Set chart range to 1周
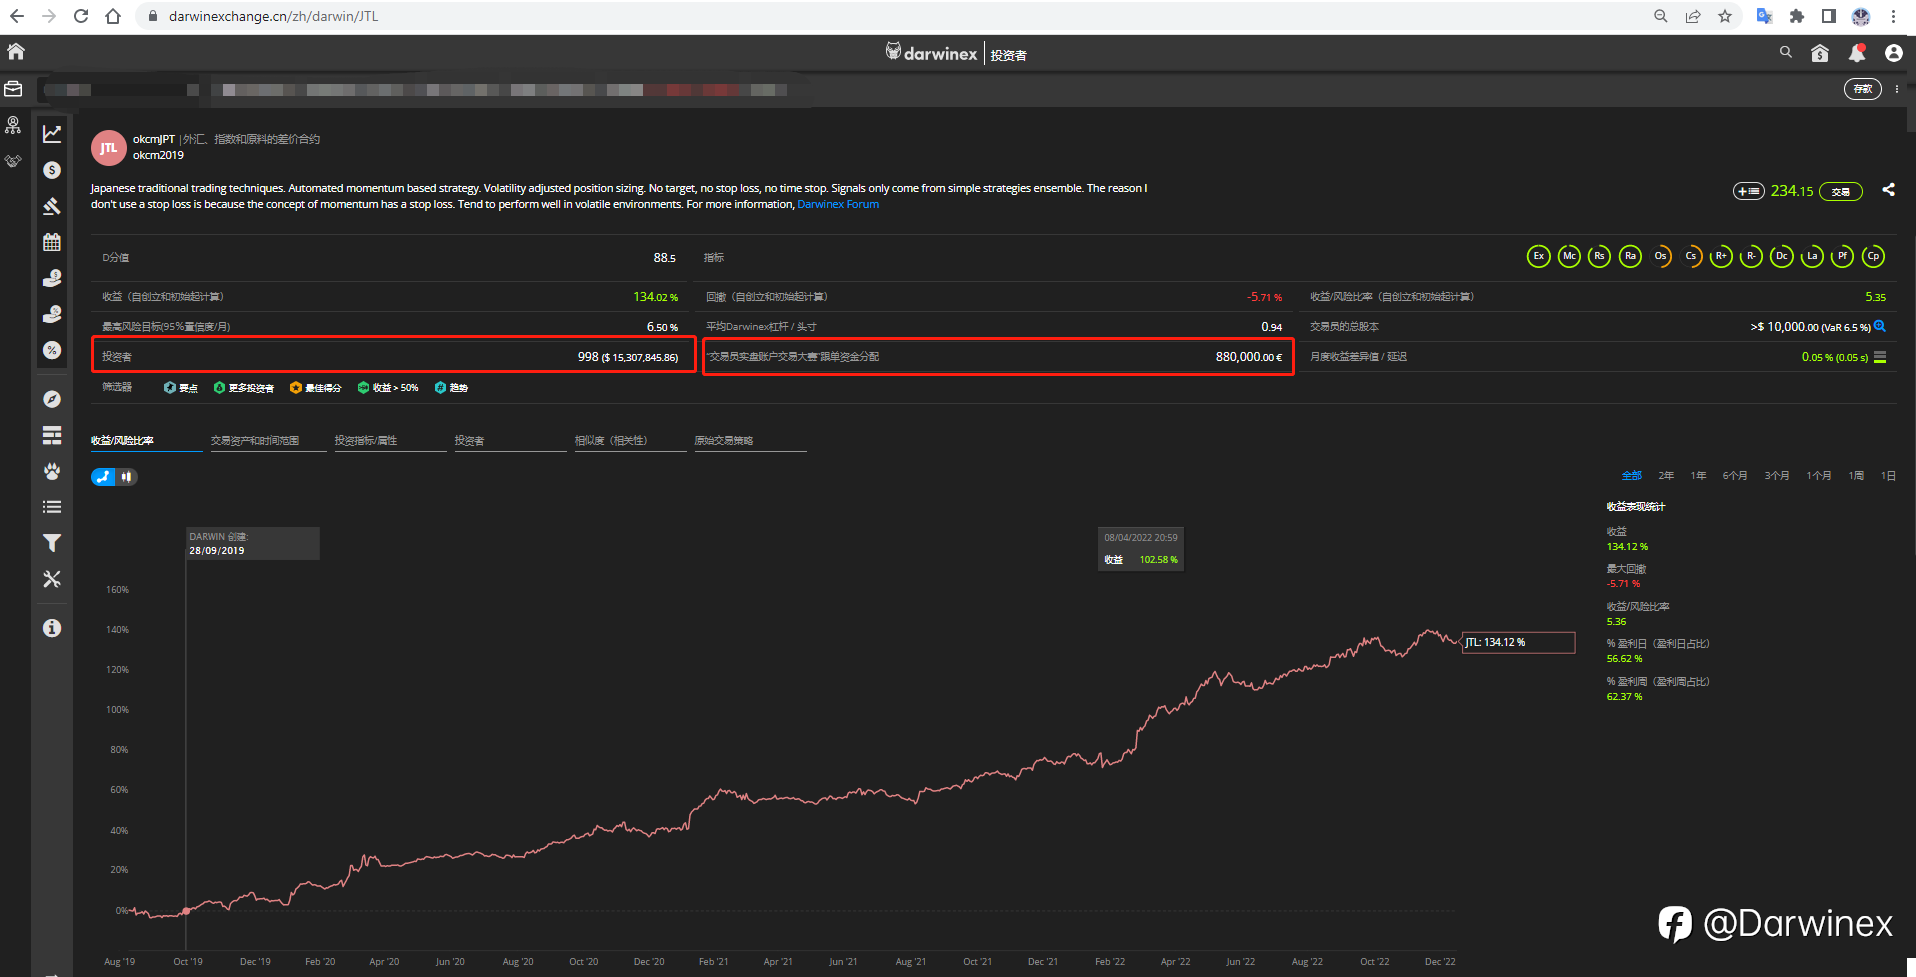The image size is (1916, 977). point(1856,476)
